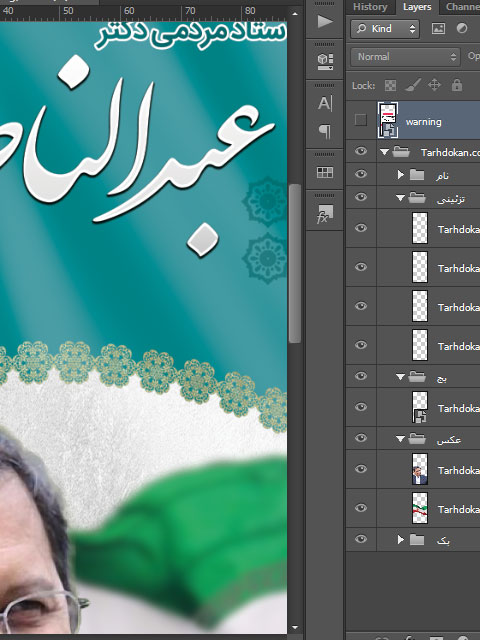Open the Normal blend mode dropdown
The width and height of the screenshot is (480, 640).
pyautogui.click(x=405, y=57)
